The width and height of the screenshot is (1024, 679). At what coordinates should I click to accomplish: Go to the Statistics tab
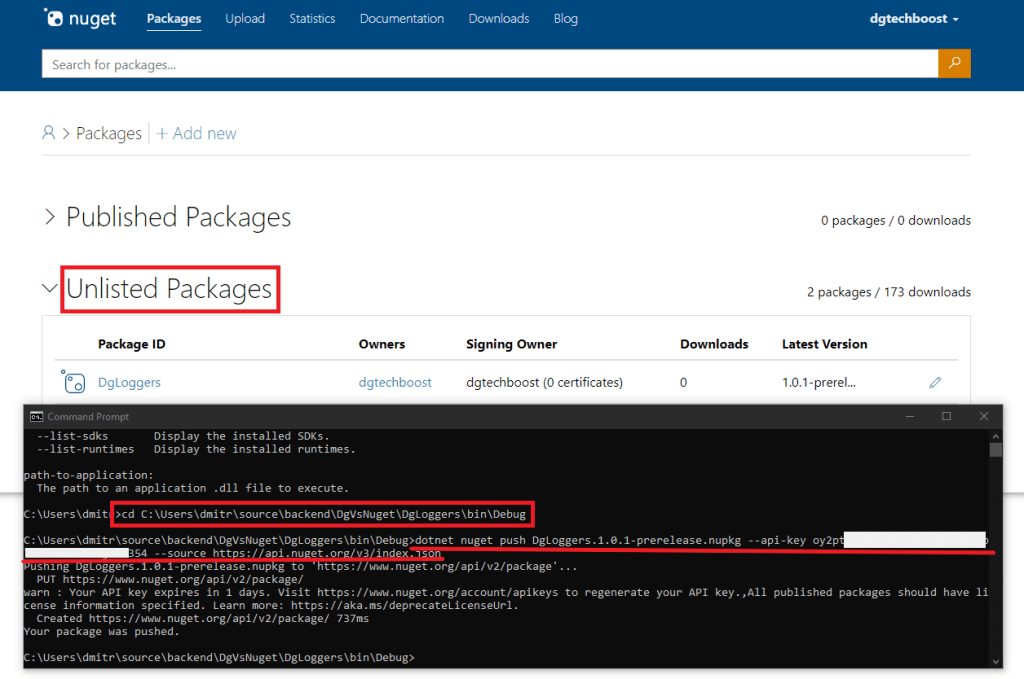click(x=312, y=19)
